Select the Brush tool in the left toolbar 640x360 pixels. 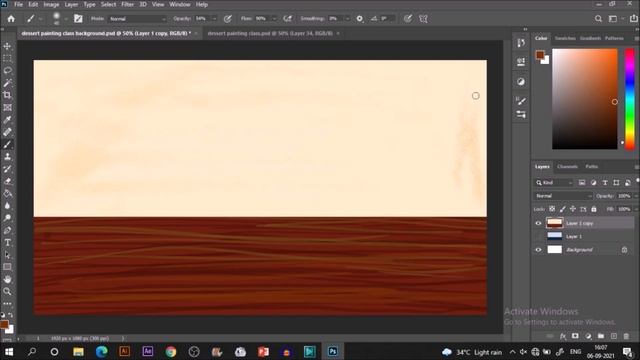[x=7, y=144]
